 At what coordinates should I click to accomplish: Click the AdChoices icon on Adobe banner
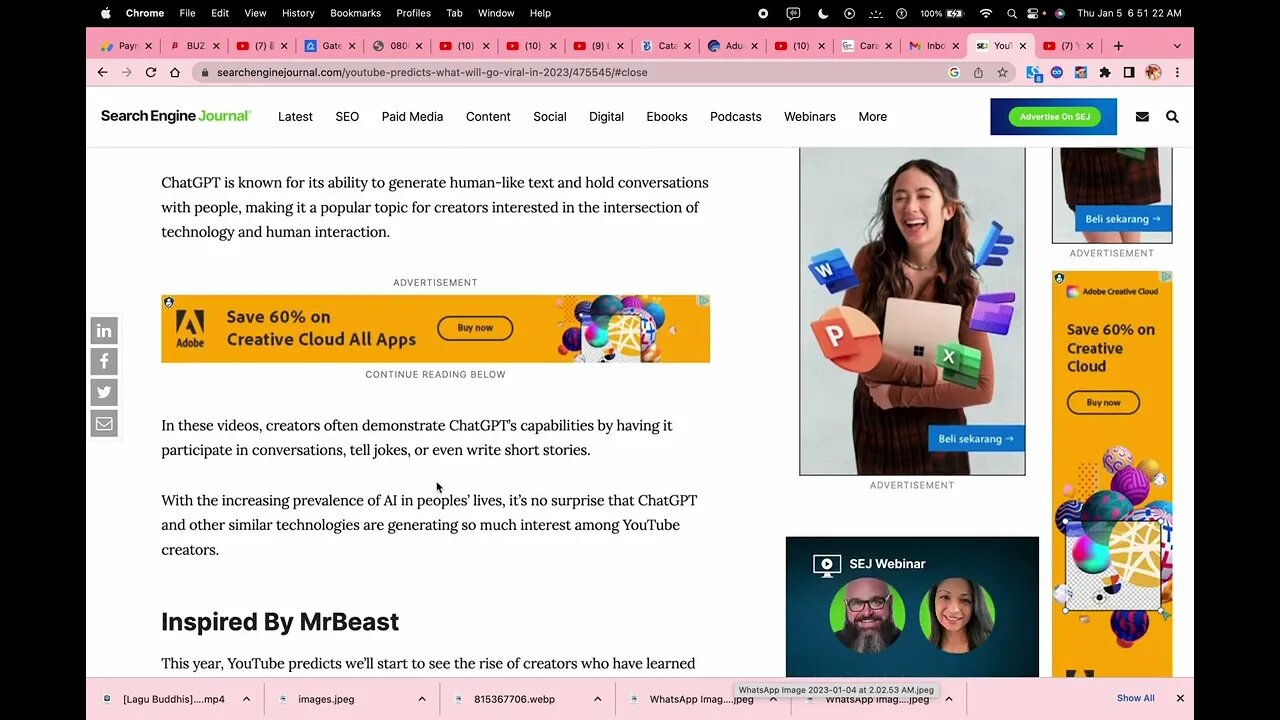(x=704, y=300)
